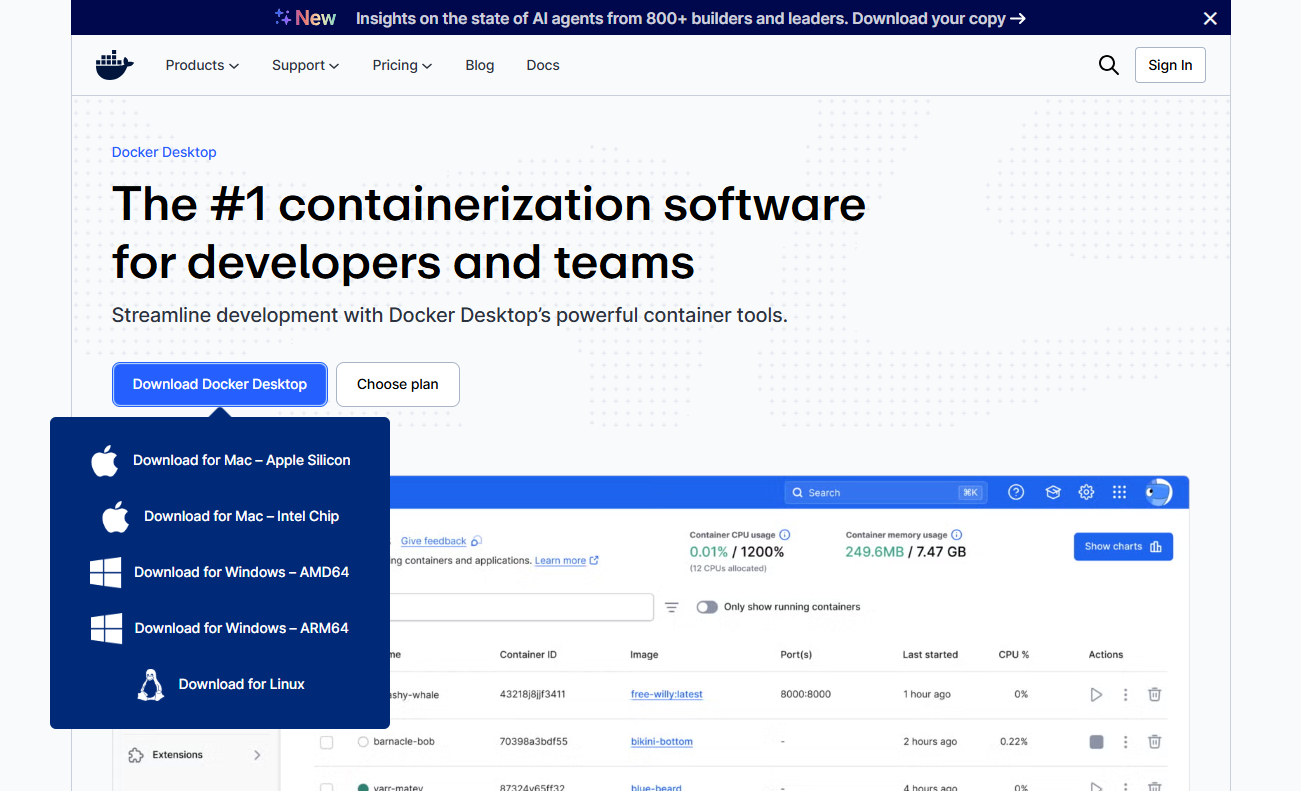Click container ID 43218j8jjf3411
Screen dimensions: 1301x791
[533, 694]
